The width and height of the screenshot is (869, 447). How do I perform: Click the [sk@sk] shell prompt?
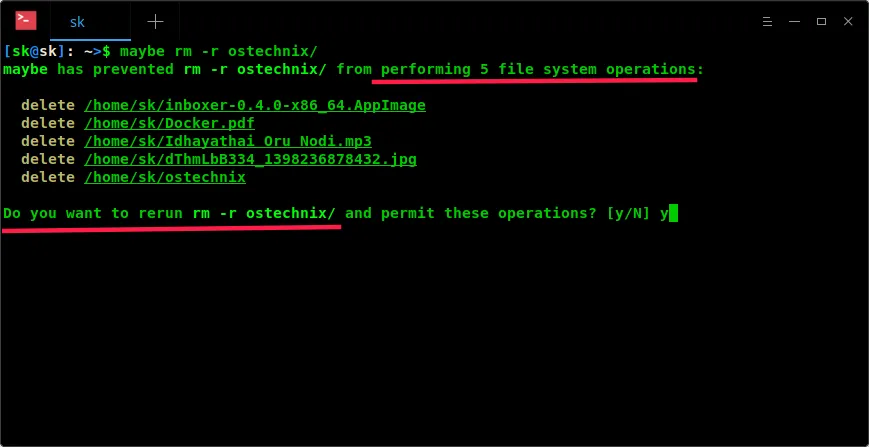point(36,51)
